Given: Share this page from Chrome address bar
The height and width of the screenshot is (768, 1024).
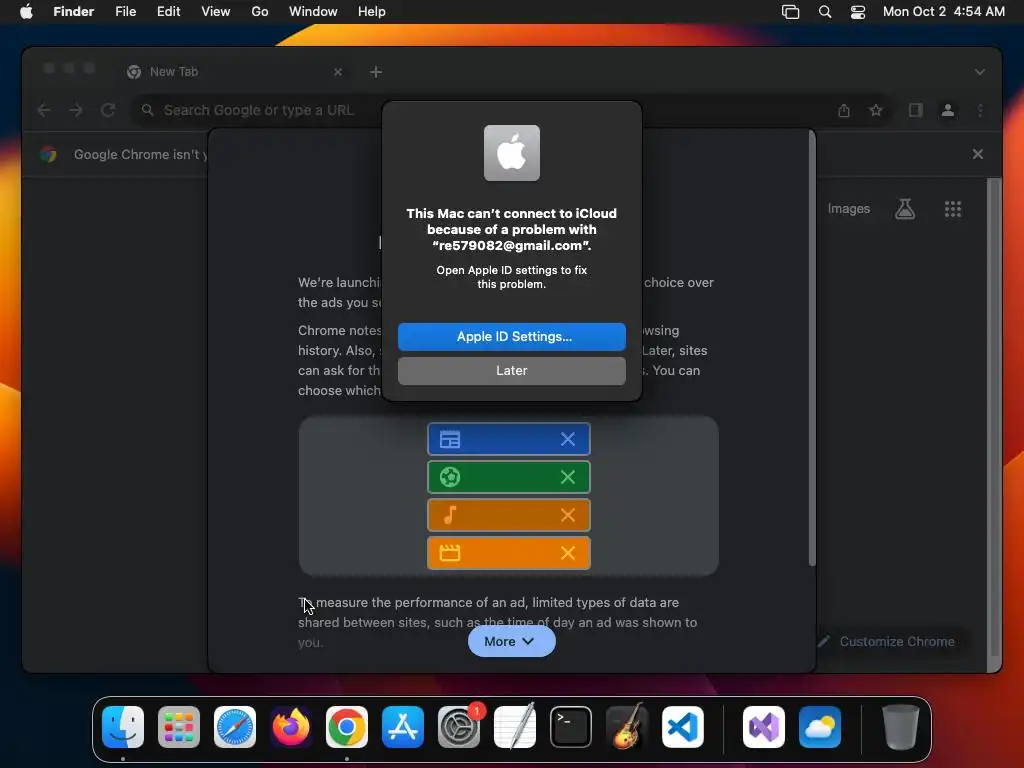Looking at the screenshot, I should pos(844,110).
